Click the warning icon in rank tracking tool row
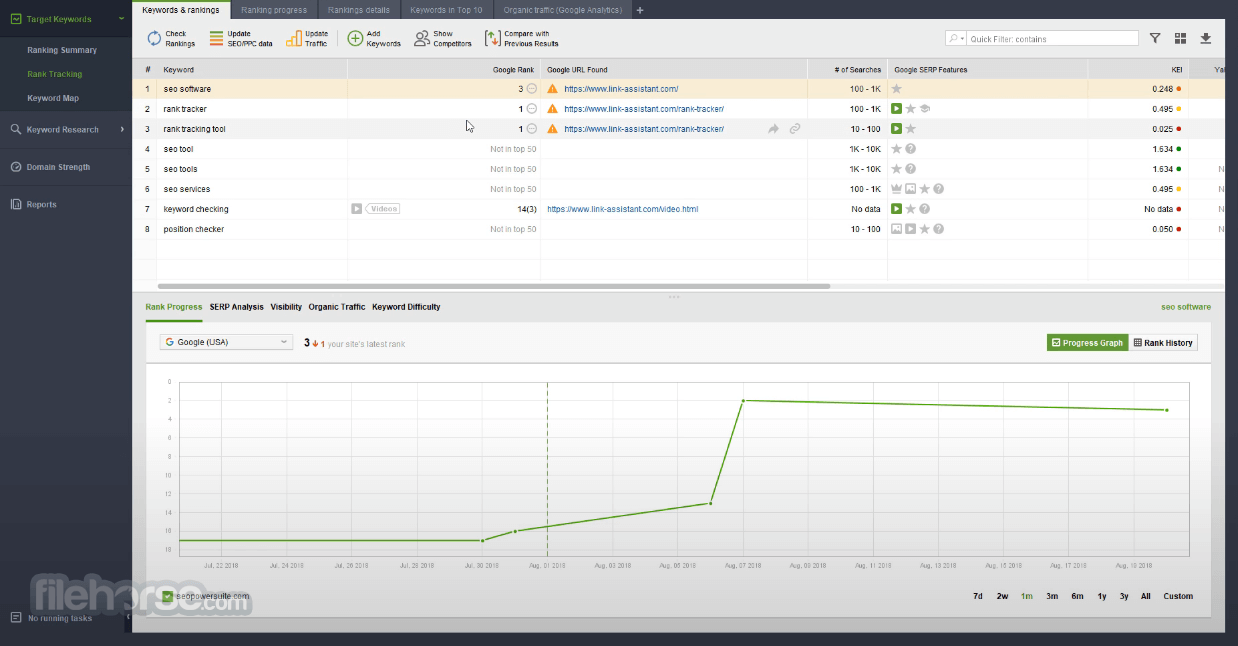This screenshot has height=646, width=1238. pos(553,129)
